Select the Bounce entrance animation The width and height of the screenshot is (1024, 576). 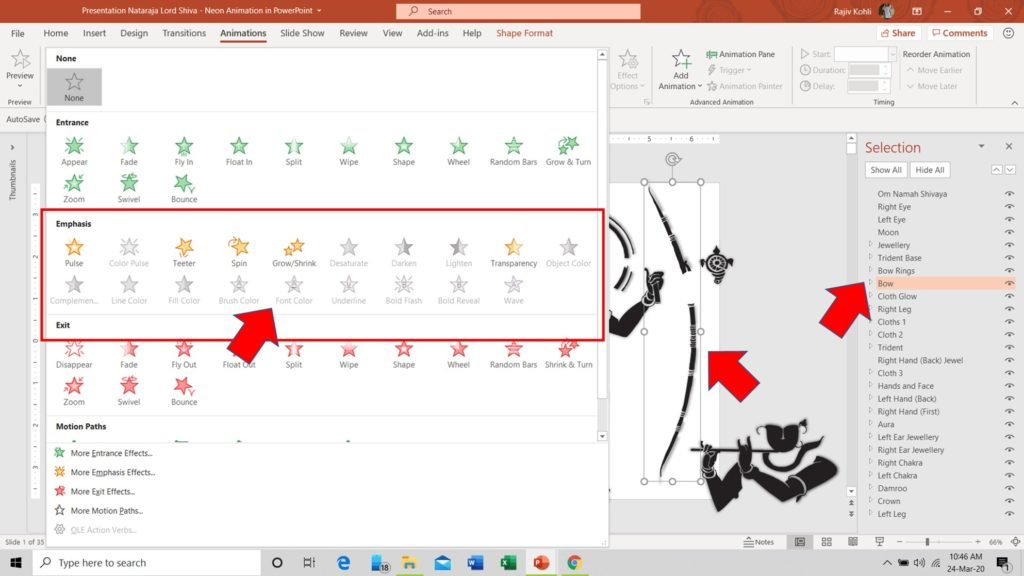(x=184, y=188)
